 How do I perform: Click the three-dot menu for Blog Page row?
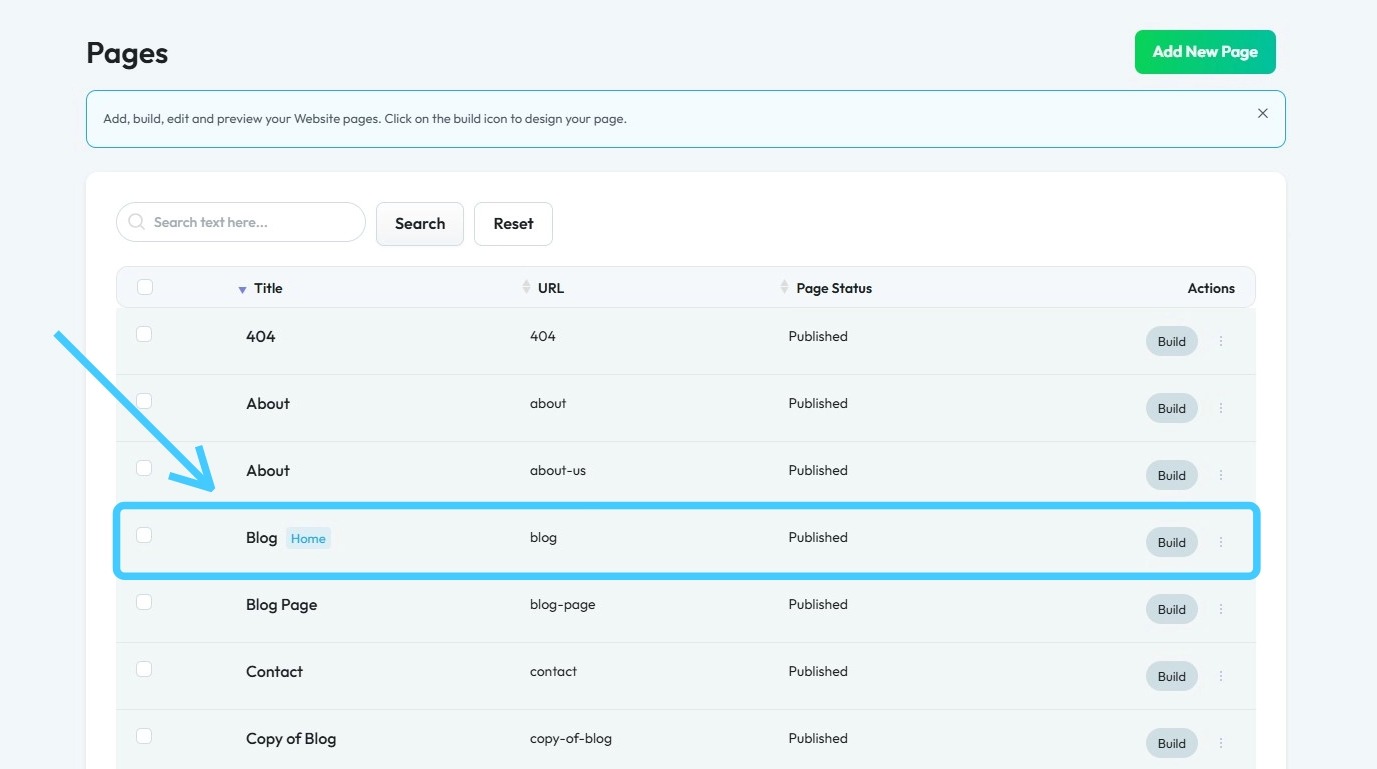[1221, 609]
